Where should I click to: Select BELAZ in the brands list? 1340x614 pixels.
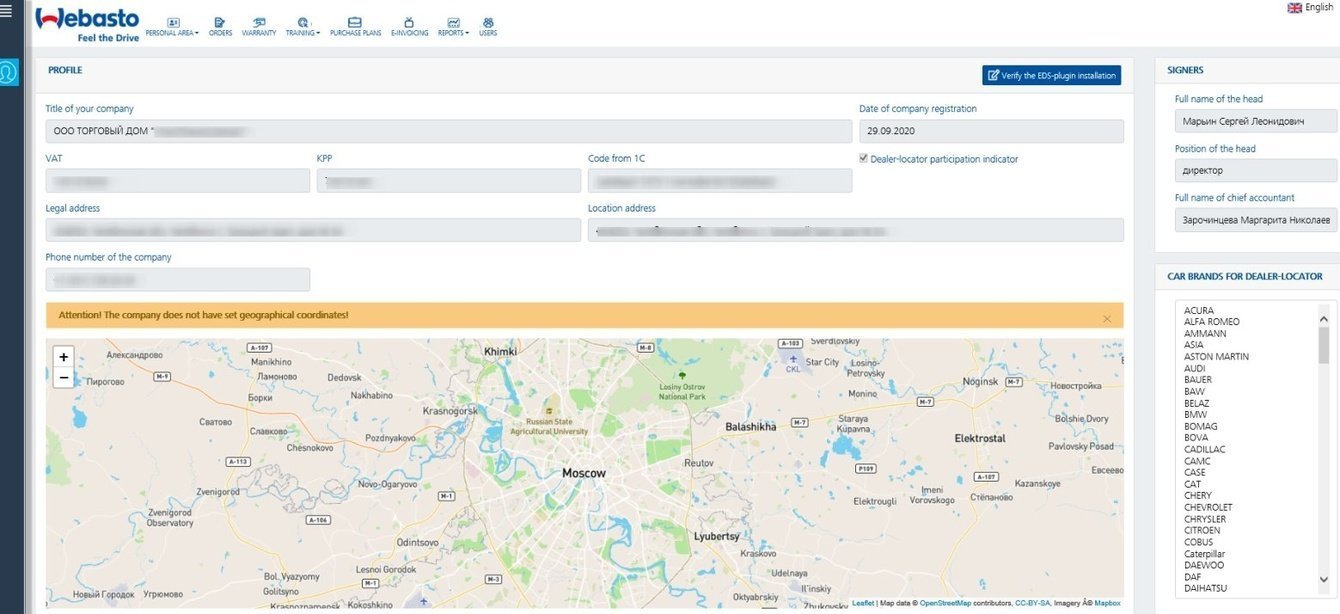[1197, 403]
